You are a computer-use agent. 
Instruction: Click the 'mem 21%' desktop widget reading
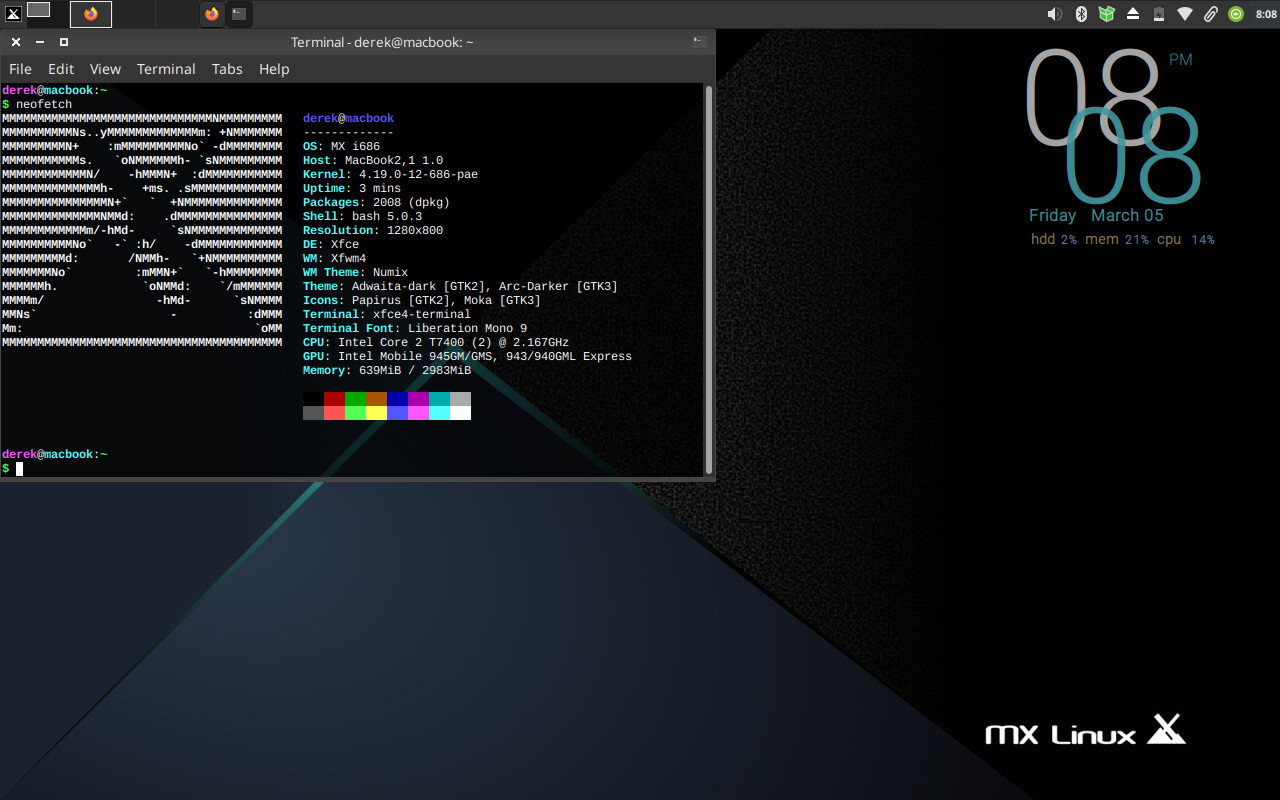click(1117, 240)
